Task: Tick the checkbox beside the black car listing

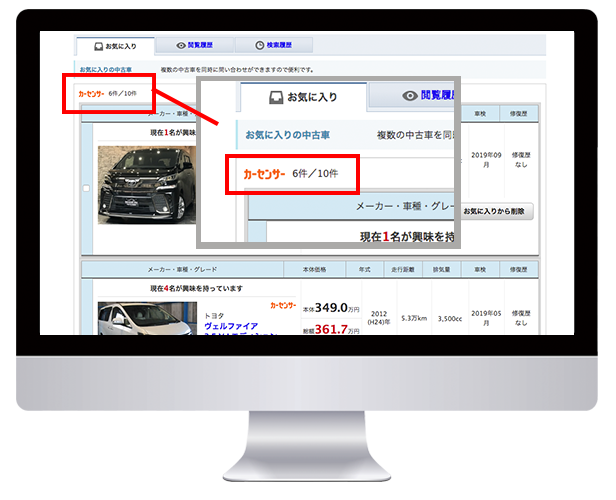Action: point(86,188)
